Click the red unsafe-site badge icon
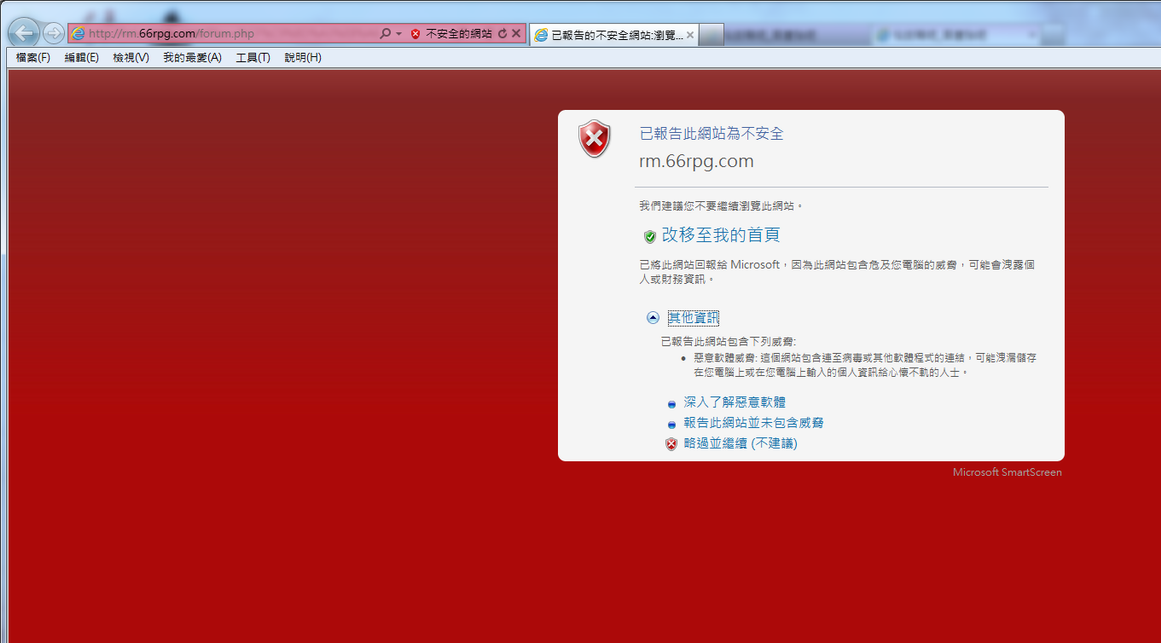Image resolution: width=1161 pixels, height=643 pixels. pyautogui.click(x=415, y=33)
